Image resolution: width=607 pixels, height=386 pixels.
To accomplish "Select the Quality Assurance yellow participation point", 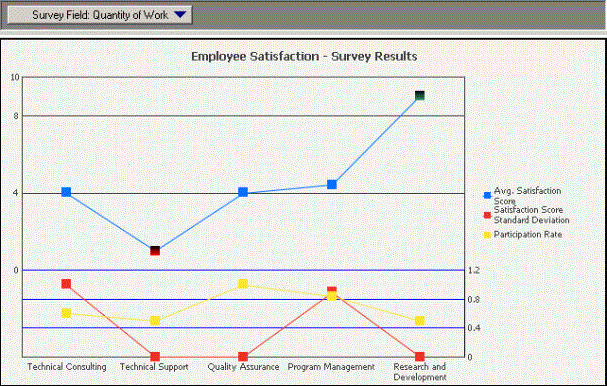I will (243, 284).
